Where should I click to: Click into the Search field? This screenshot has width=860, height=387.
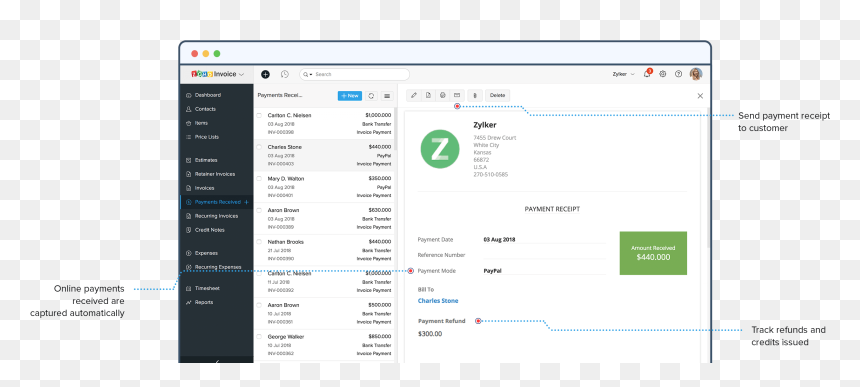pyautogui.click(x=354, y=74)
